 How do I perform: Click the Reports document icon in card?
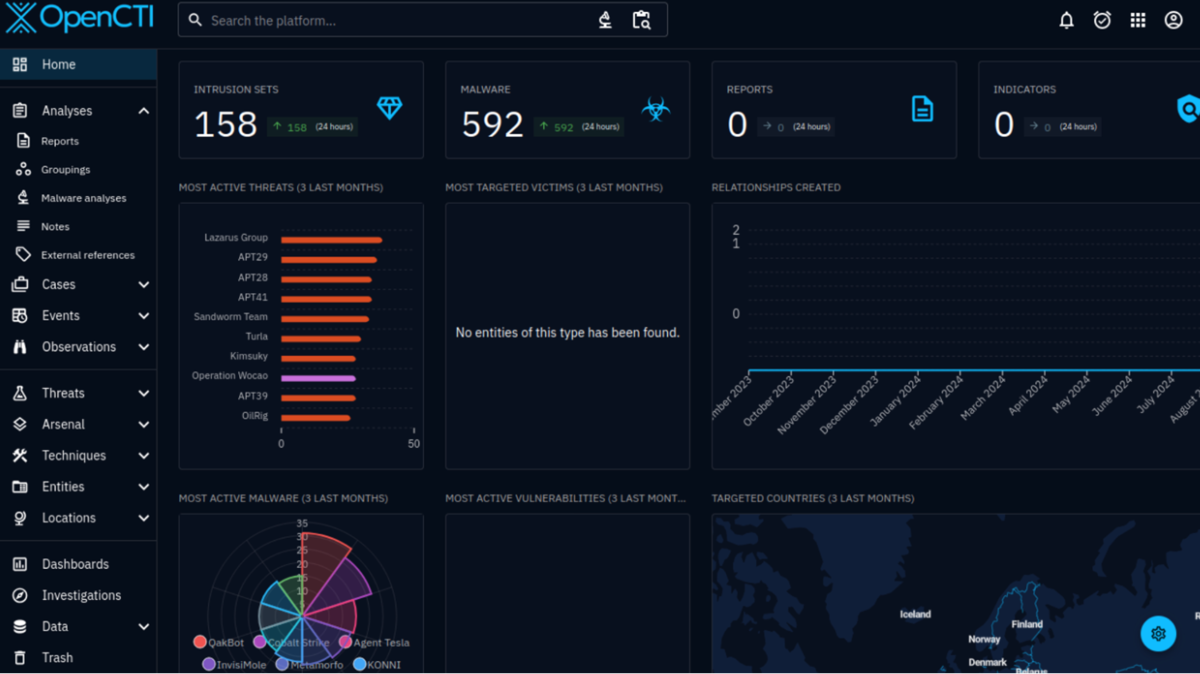pos(922,109)
